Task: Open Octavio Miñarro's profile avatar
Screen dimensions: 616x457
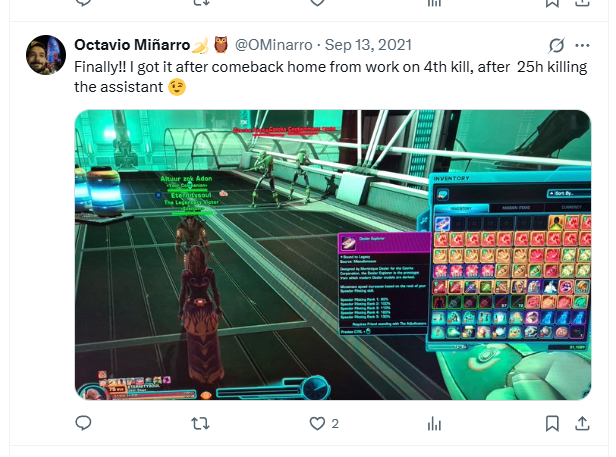Action: click(x=46, y=55)
